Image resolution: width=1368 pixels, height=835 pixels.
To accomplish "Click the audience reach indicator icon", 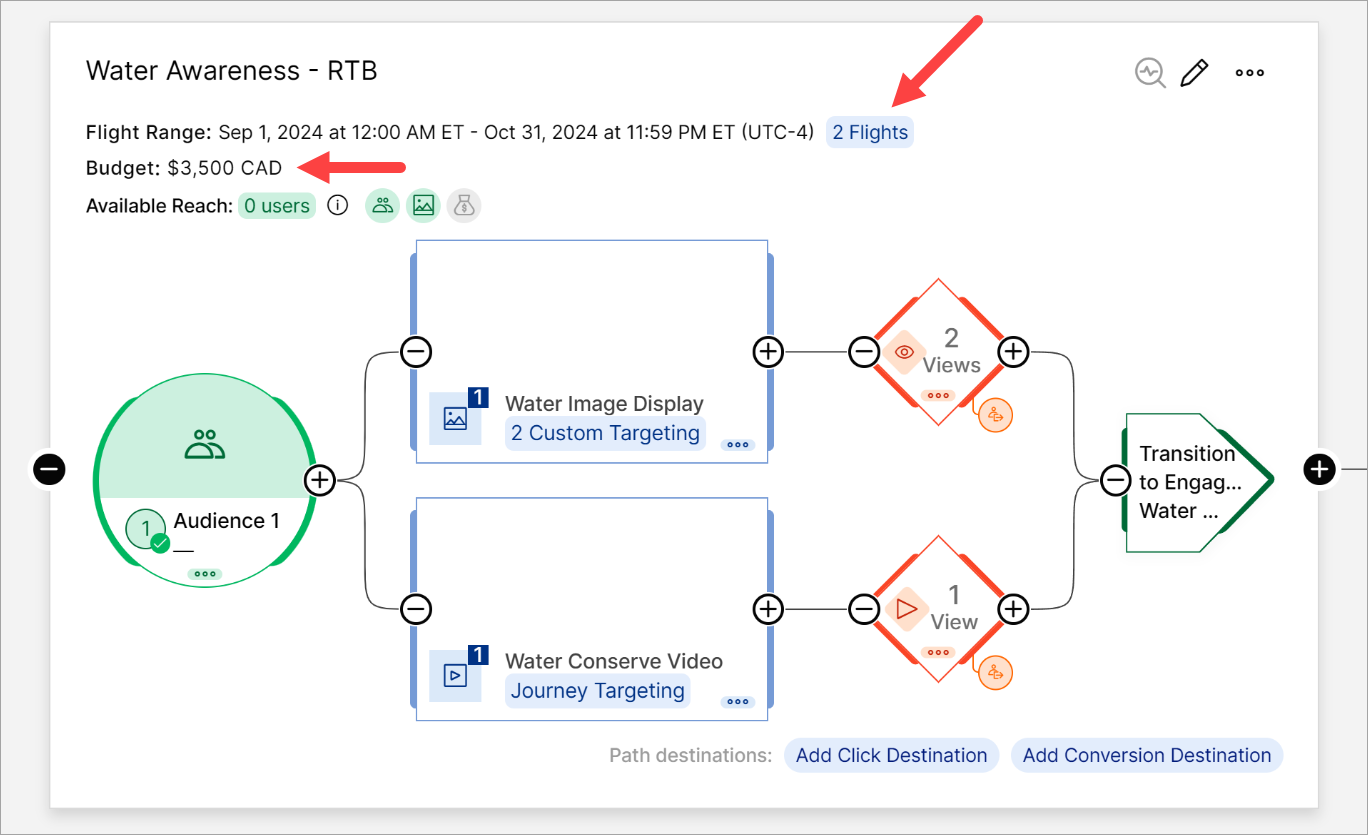I will (382, 206).
